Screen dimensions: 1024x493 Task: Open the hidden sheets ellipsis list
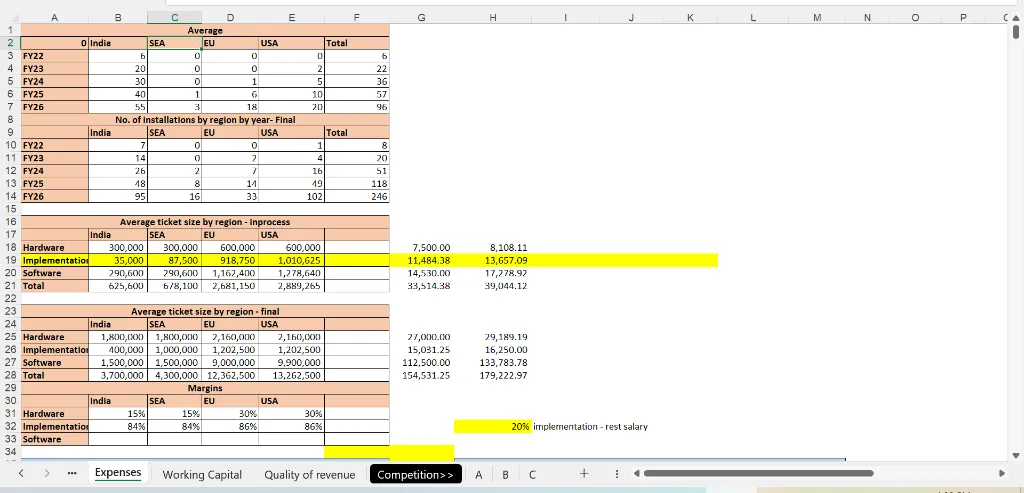[72, 474]
